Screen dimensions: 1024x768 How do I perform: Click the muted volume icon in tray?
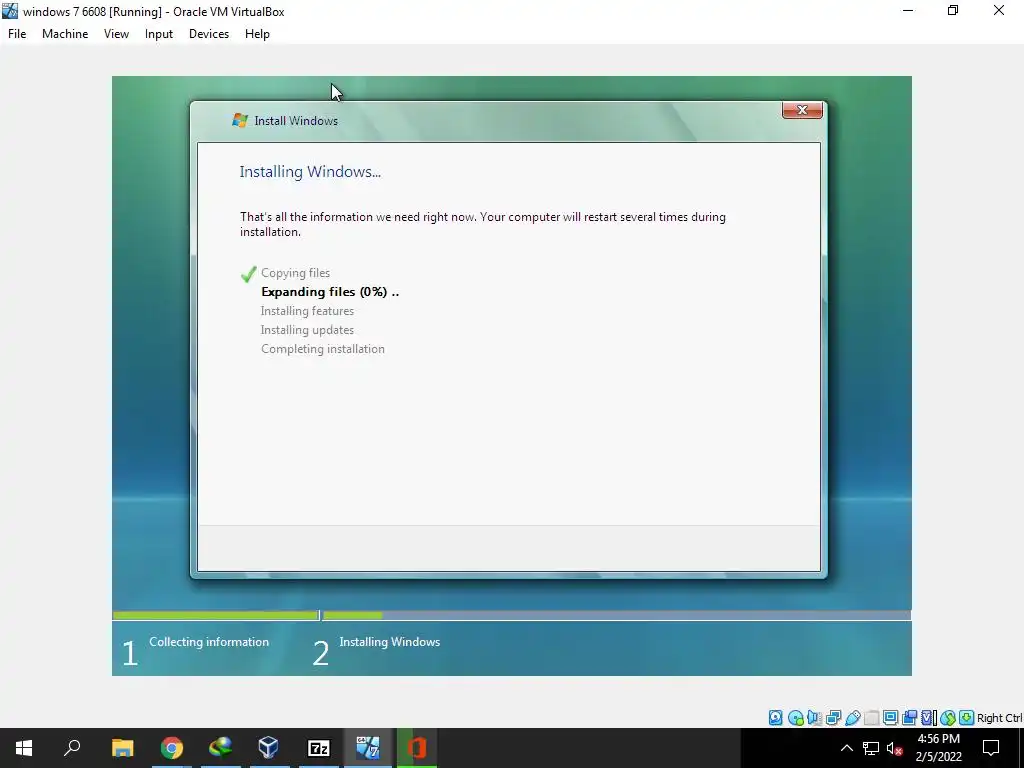pos(895,748)
